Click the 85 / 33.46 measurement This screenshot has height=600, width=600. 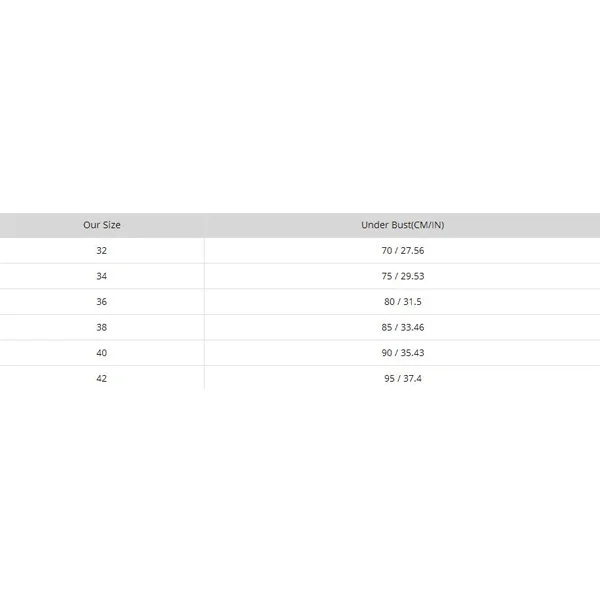403,328
